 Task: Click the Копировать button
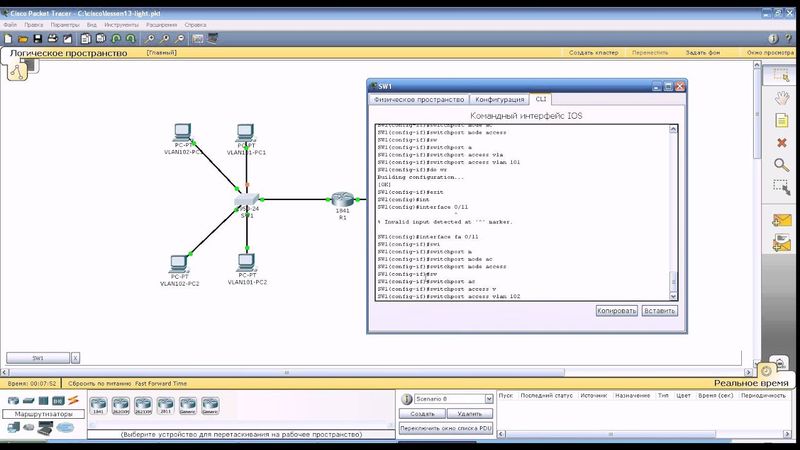616,310
